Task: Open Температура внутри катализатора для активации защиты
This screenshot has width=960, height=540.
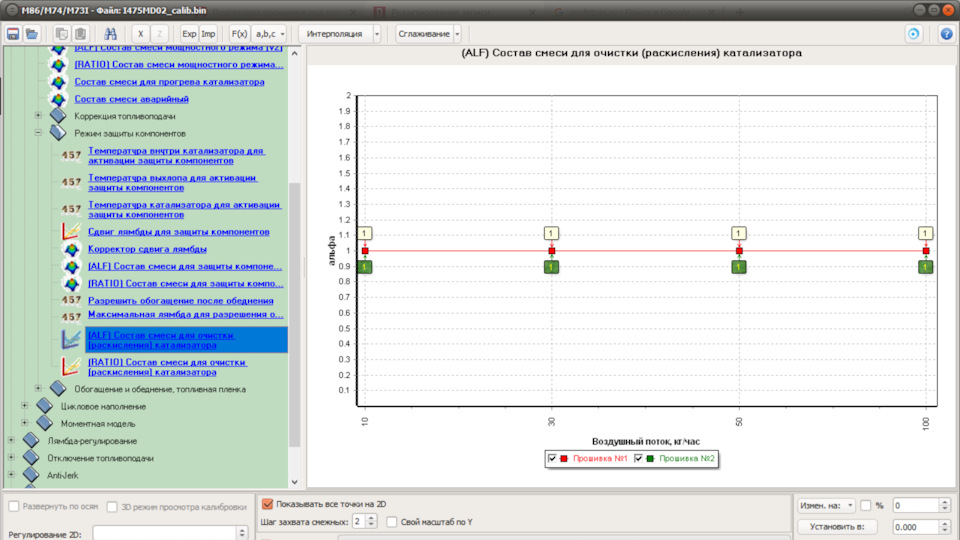Action: 176,156
